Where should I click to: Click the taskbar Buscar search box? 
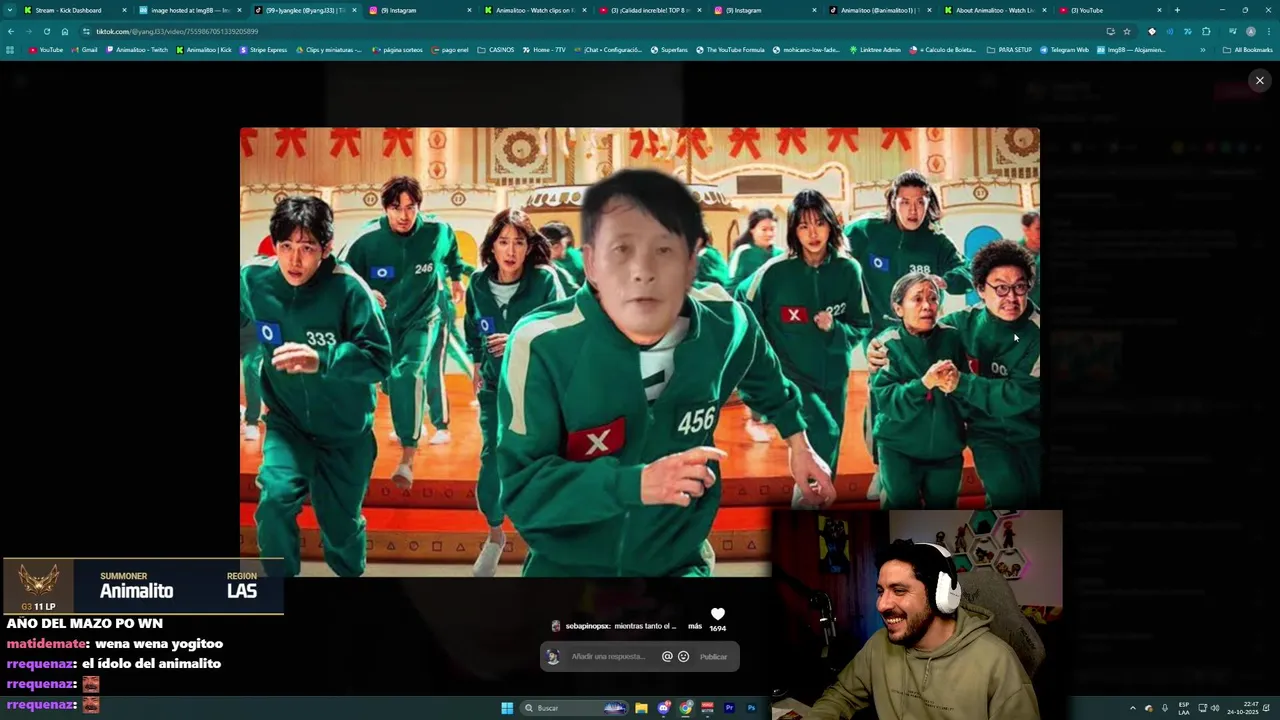575,708
